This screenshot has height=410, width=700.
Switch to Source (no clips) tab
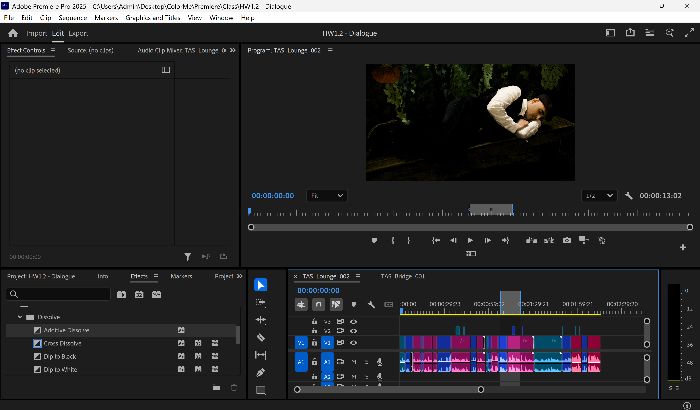[x=90, y=50]
